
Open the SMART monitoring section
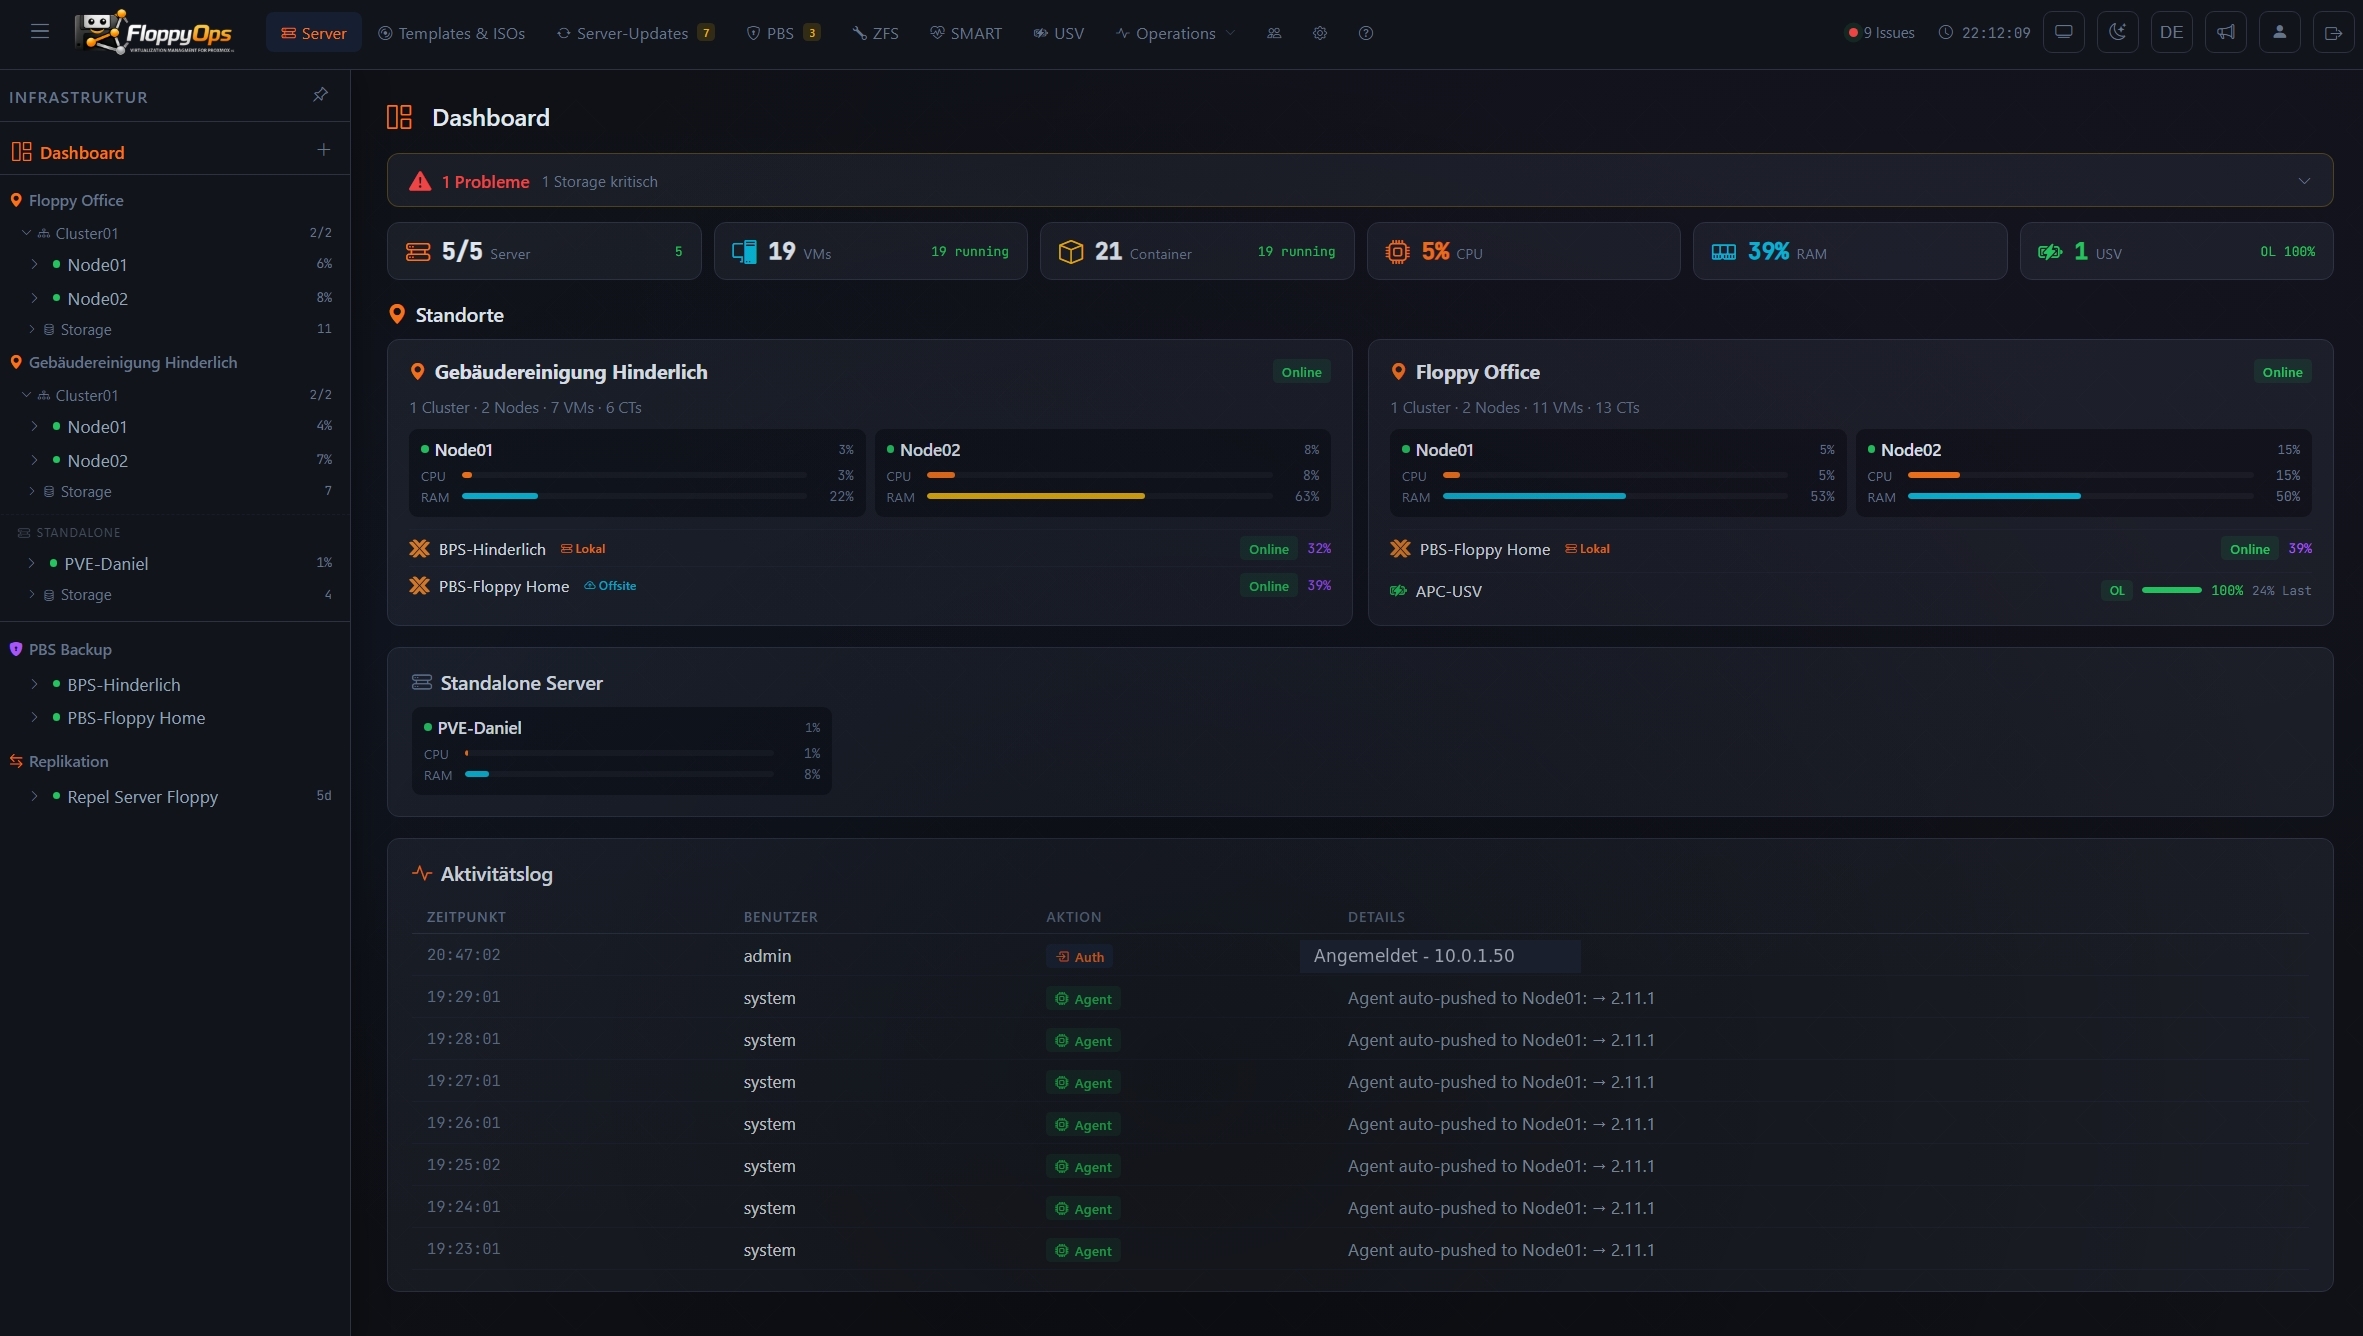click(x=964, y=32)
